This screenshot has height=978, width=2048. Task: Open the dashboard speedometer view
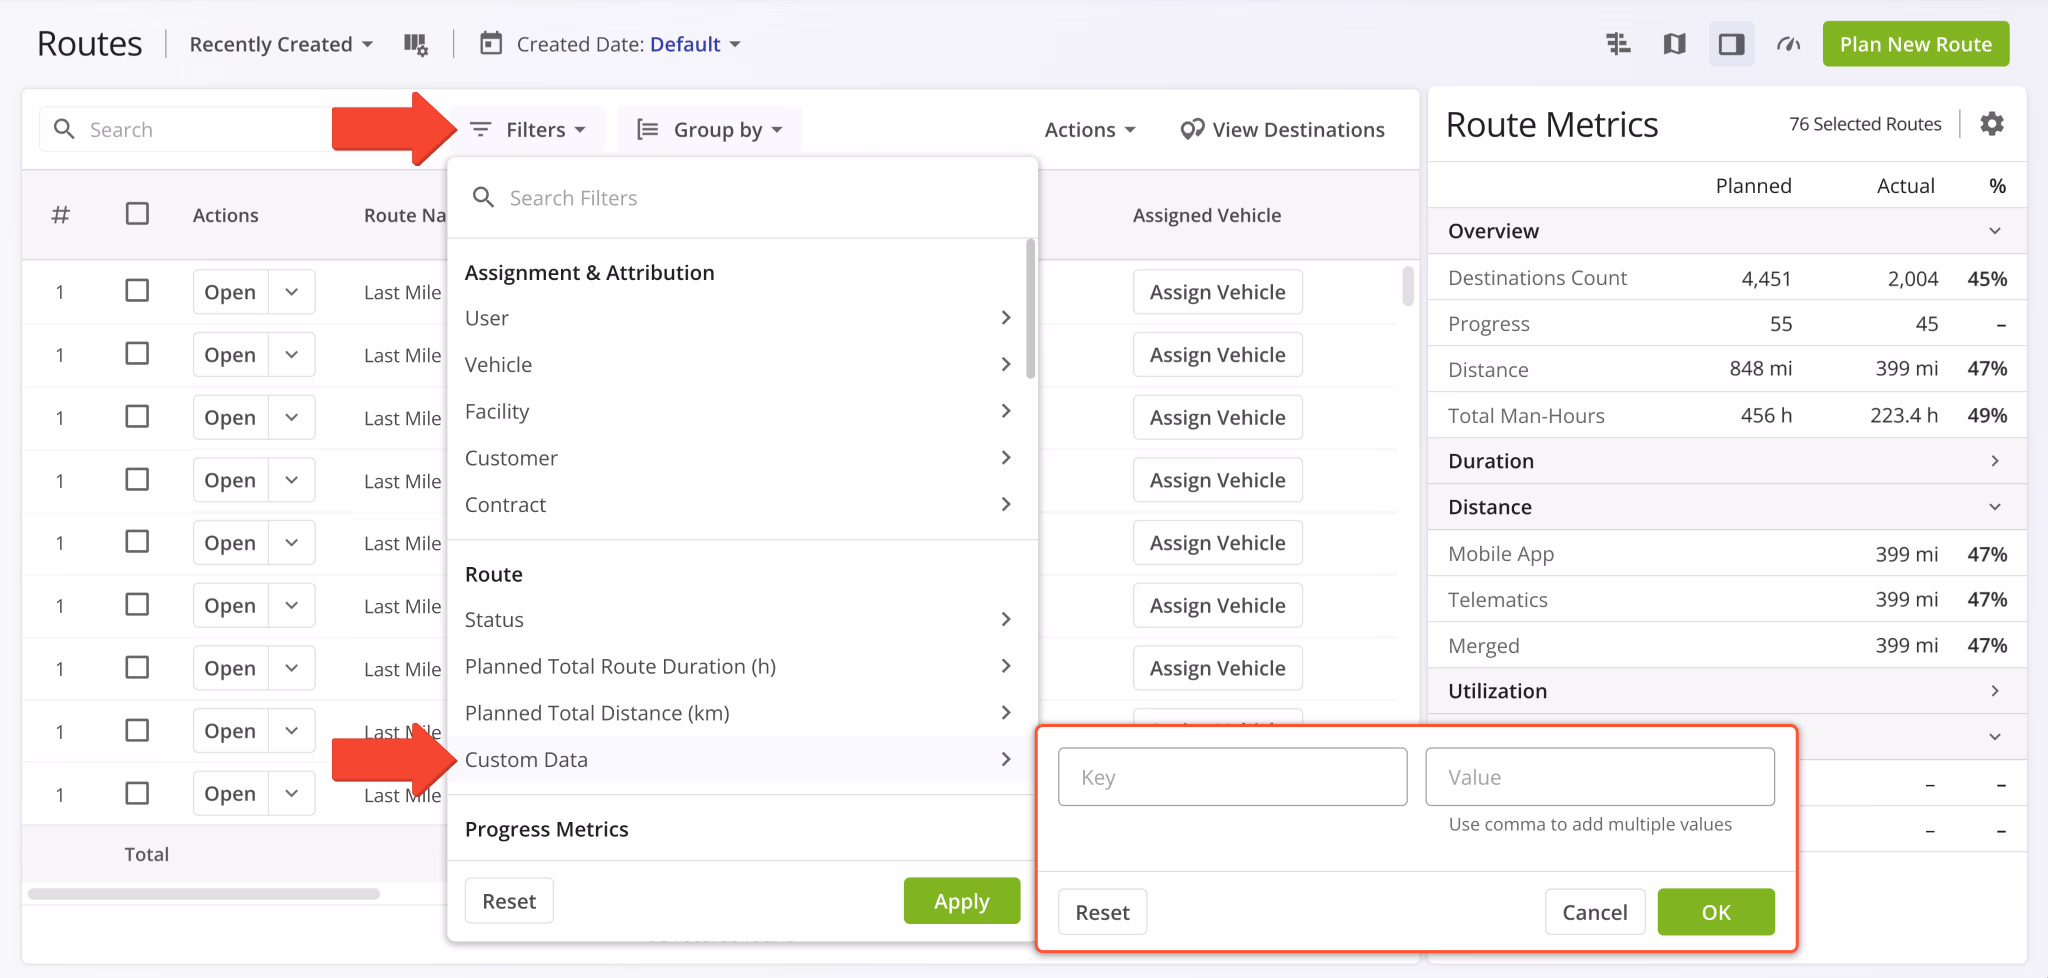pyautogui.click(x=1788, y=43)
